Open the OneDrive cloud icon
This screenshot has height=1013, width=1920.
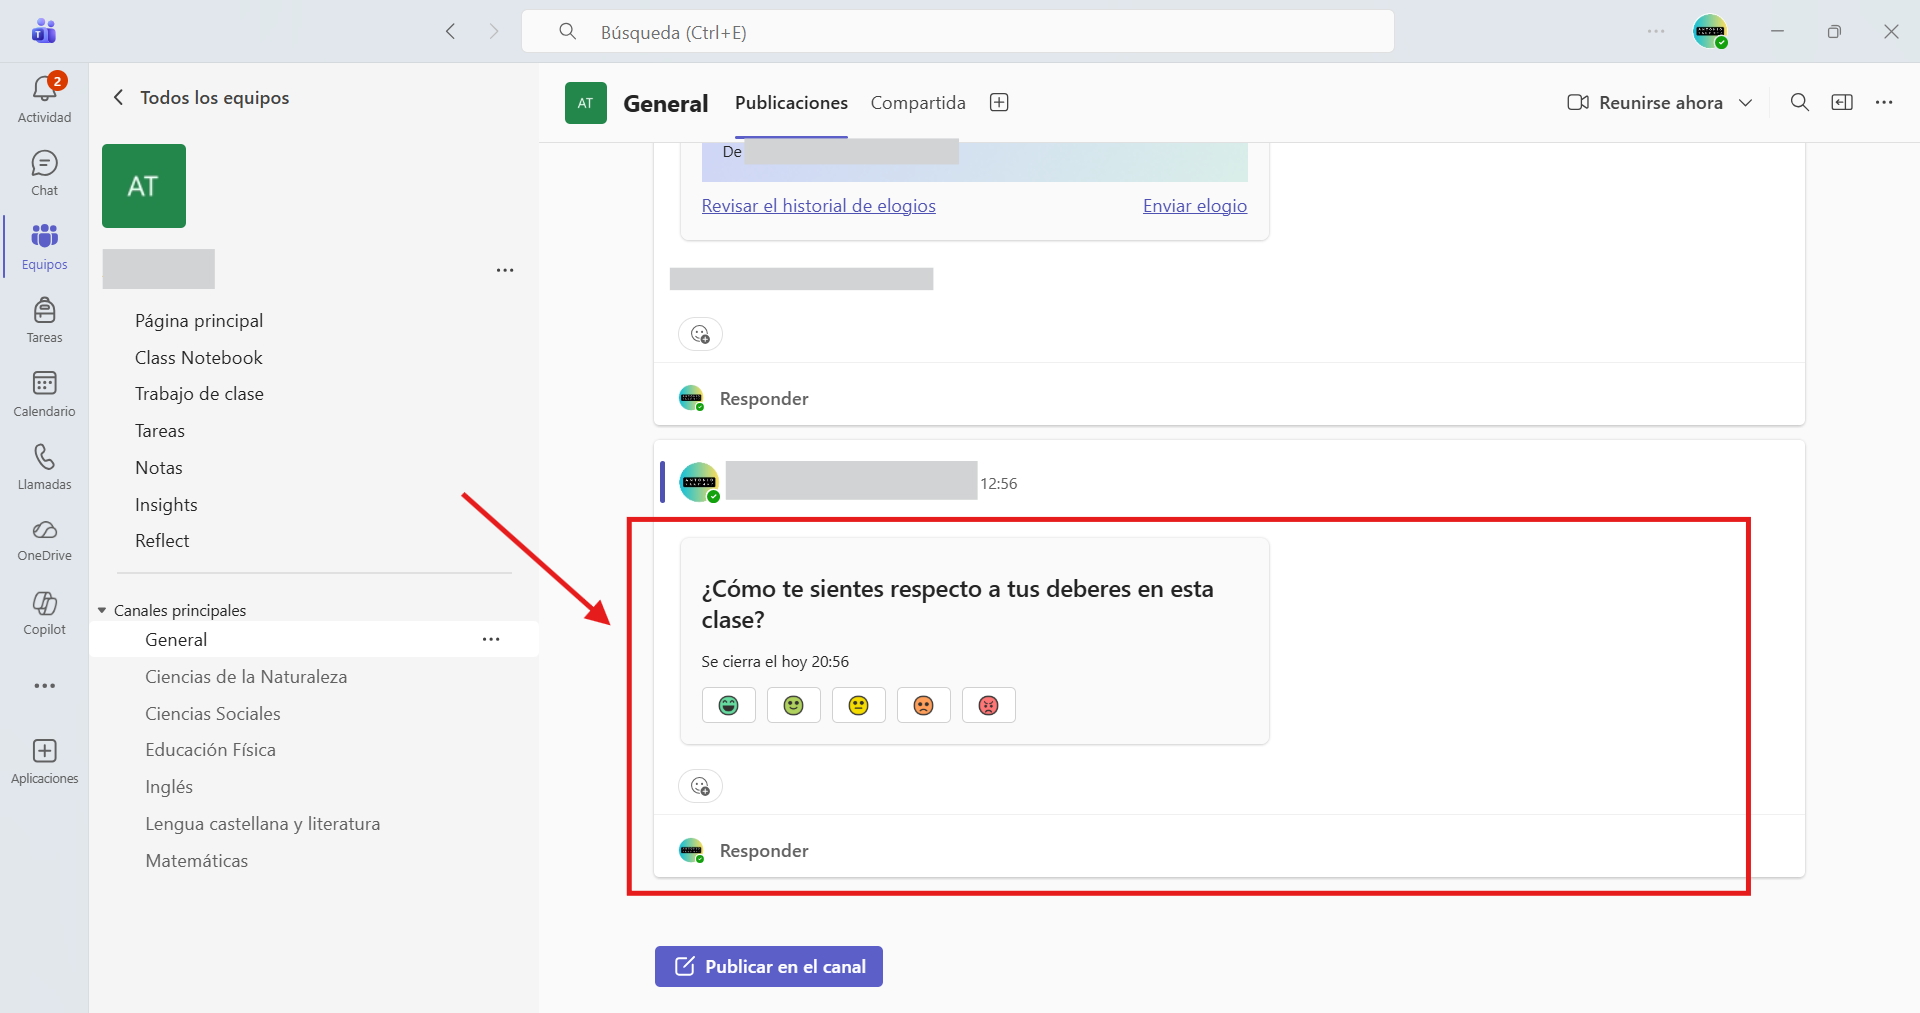pyautogui.click(x=44, y=540)
